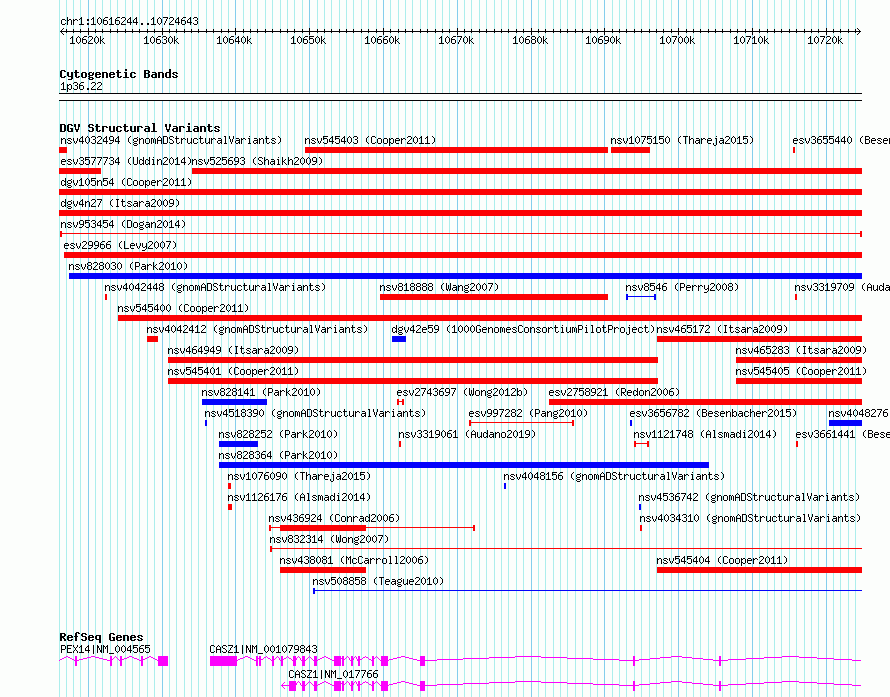Click the nsv545400 (Cooper2011) label
Image resolution: width=890 pixels, height=697 pixels.
coord(183,308)
